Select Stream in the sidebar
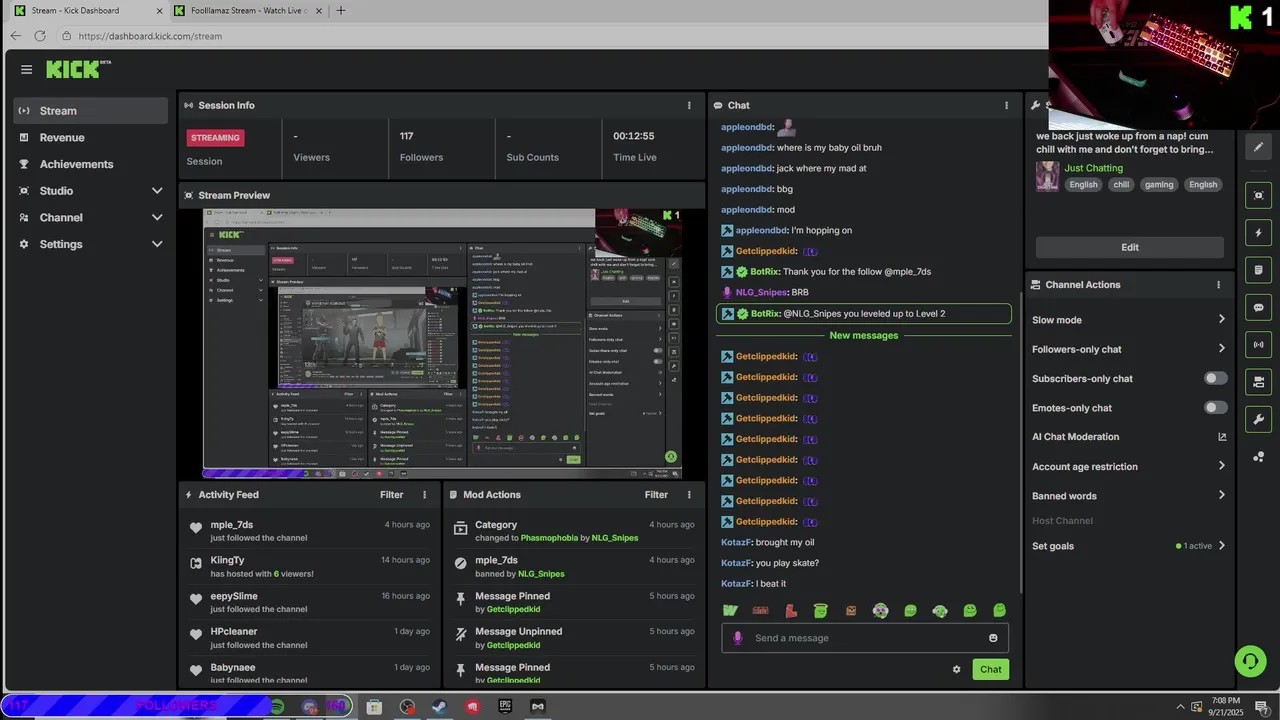 pos(91,111)
